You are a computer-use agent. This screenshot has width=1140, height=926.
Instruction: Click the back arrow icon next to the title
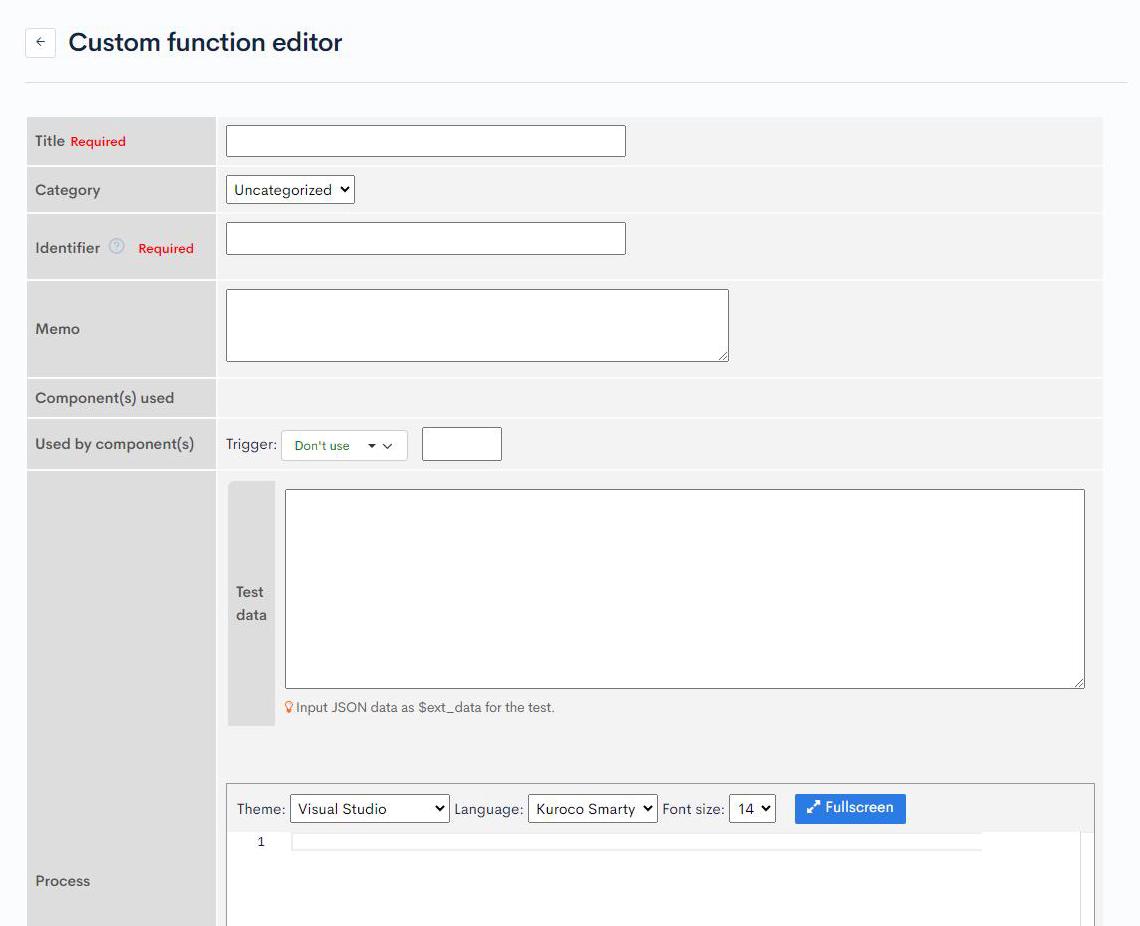pyautogui.click(x=40, y=42)
